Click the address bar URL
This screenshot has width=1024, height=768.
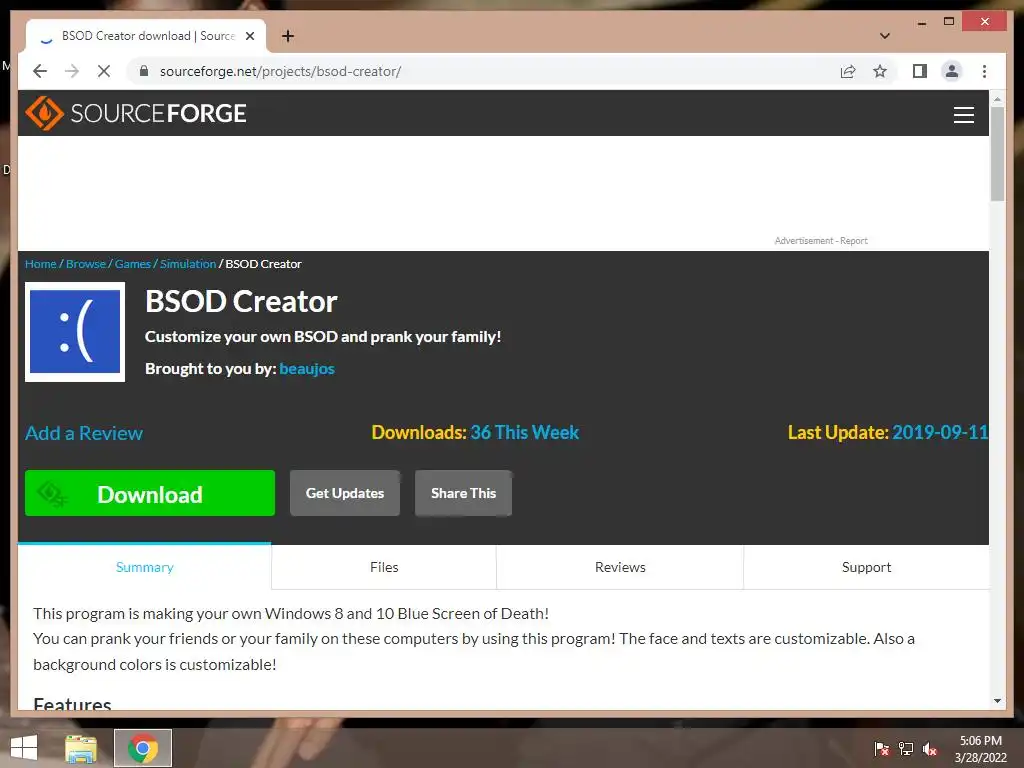coord(280,71)
